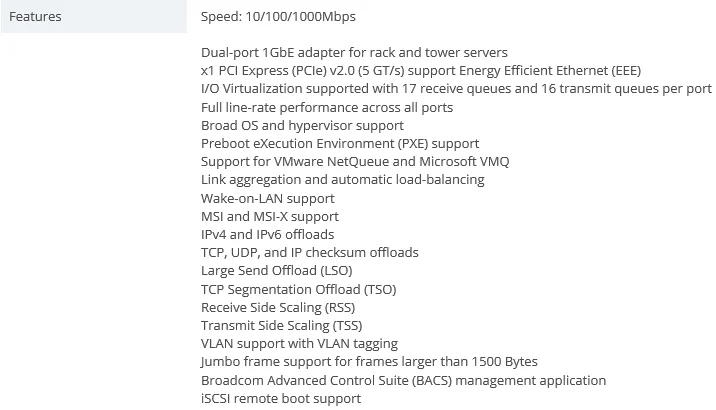This screenshot has height=410, width=716.
Task: Click MSI and MSI-X support text
Action: tap(269, 216)
